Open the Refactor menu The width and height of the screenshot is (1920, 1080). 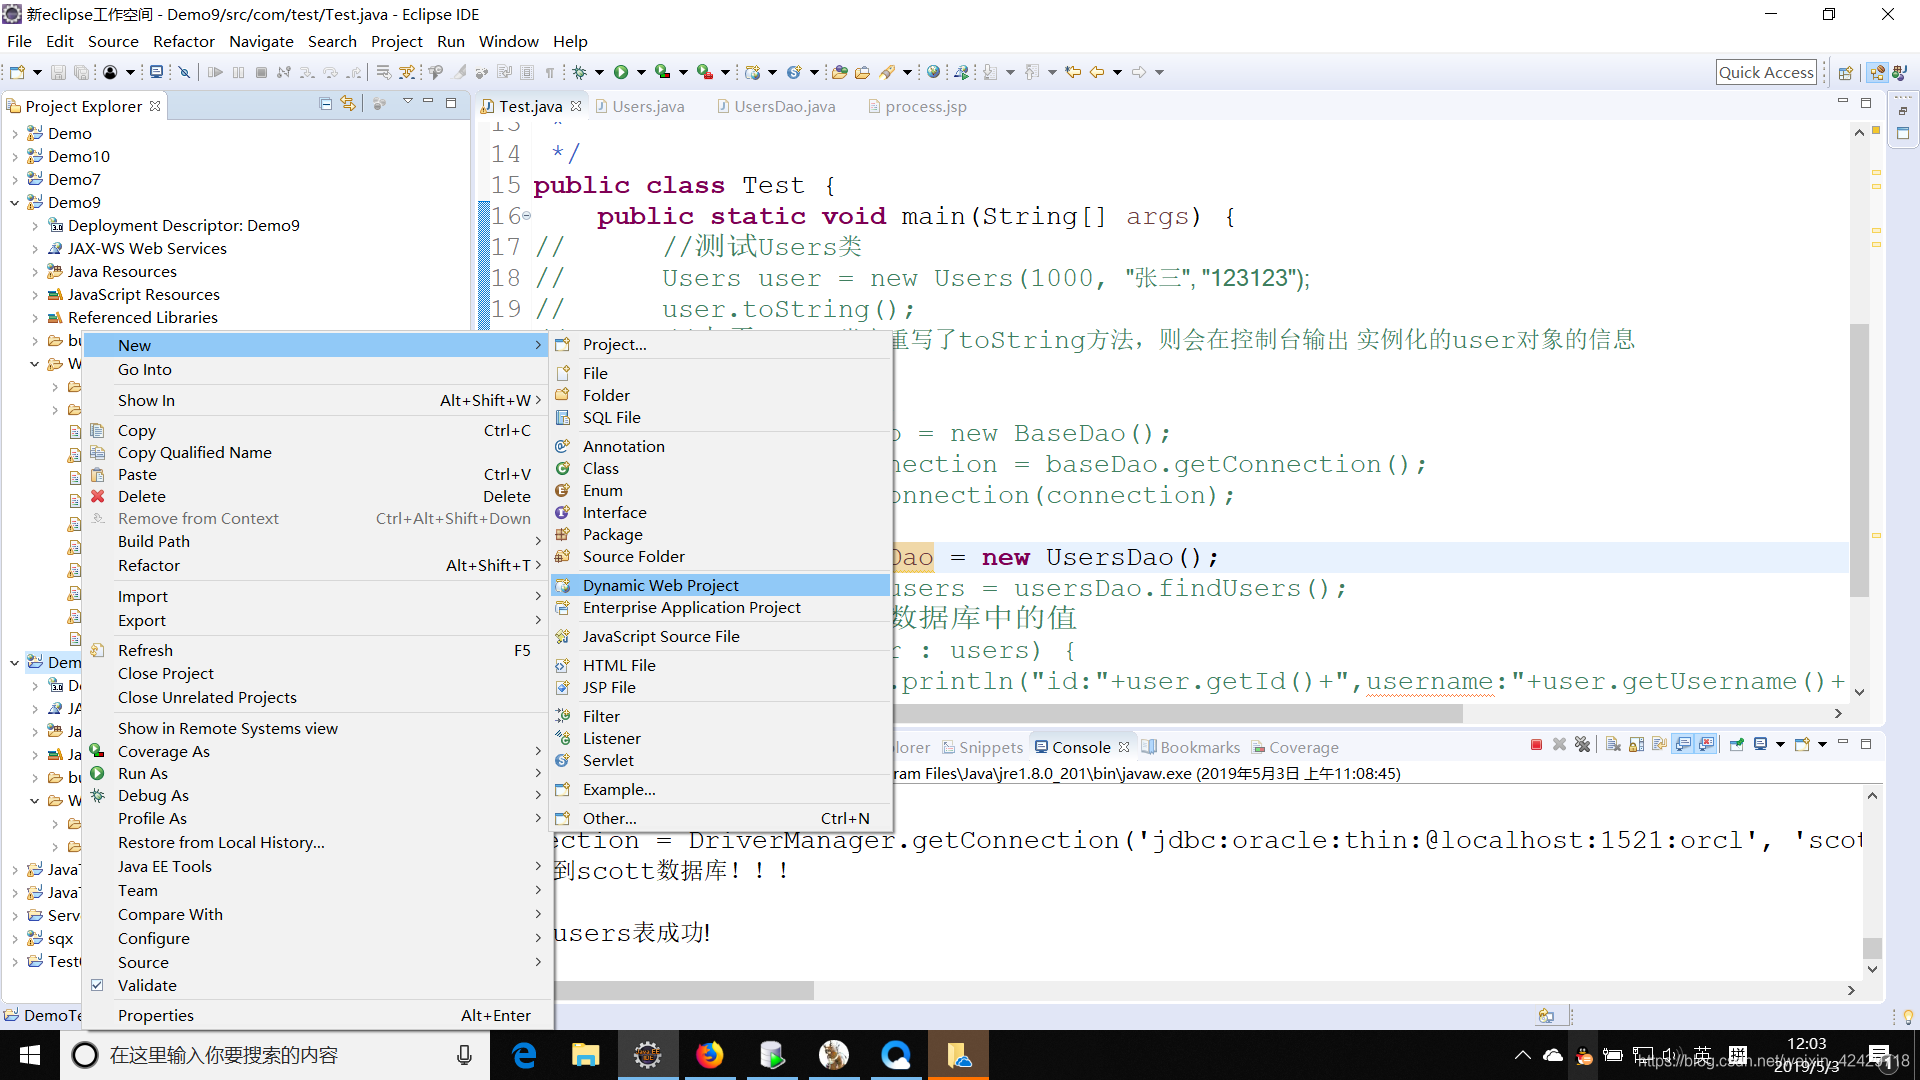click(184, 41)
